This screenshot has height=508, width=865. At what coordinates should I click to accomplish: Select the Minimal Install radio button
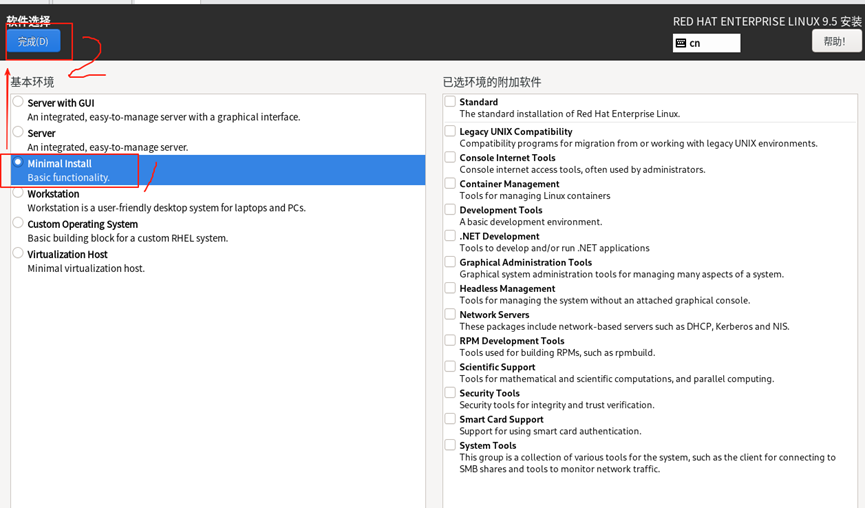[x=18, y=162]
